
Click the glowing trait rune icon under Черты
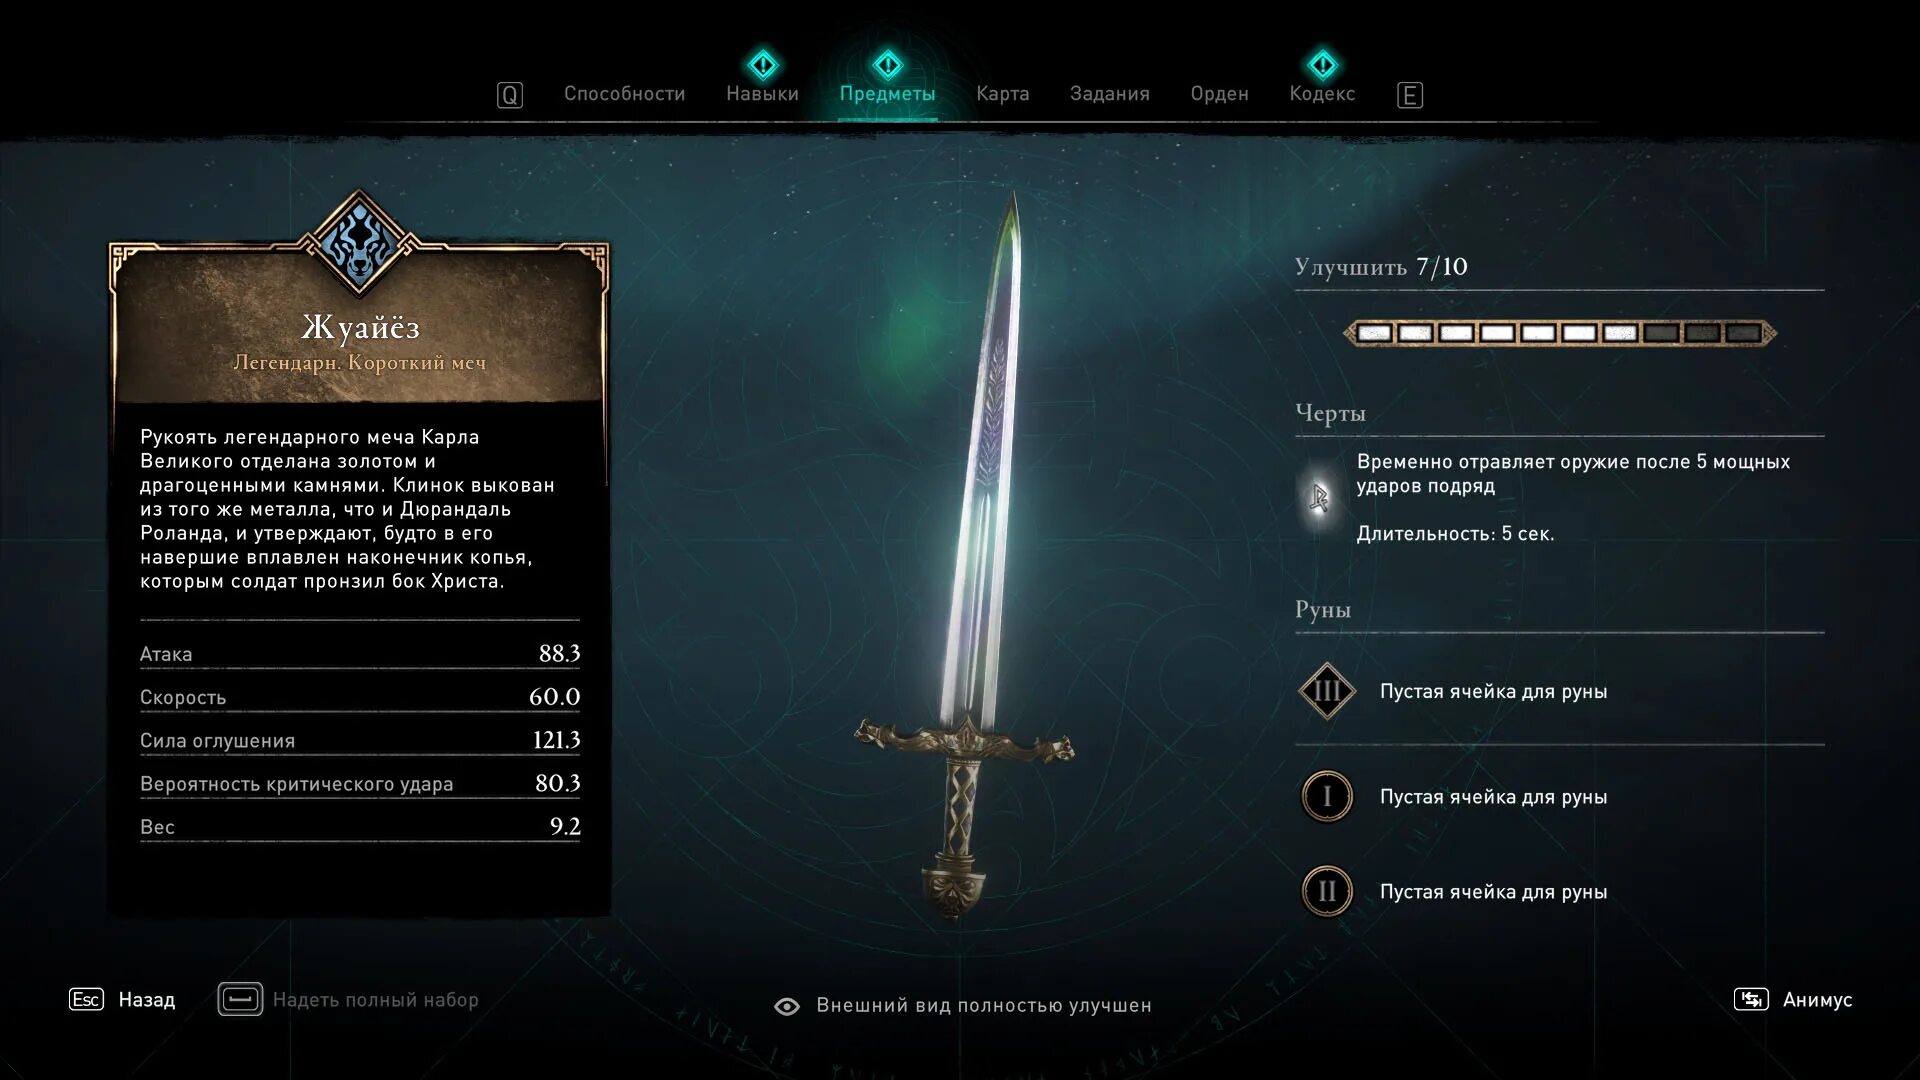(x=1320, y=497)
